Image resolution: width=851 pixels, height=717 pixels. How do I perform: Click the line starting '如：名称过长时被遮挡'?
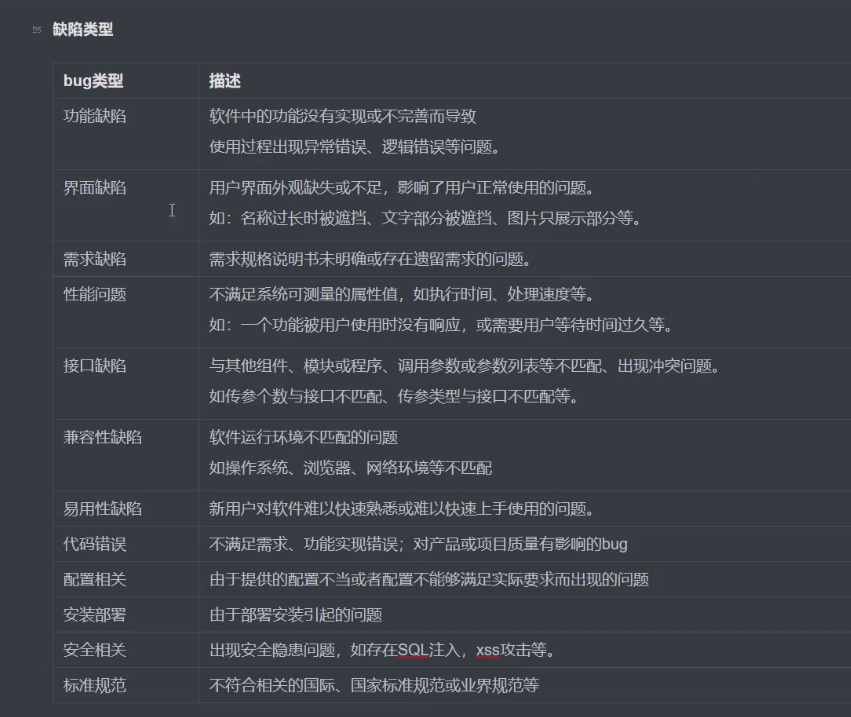pyautogui.click(x=425, y=218)
